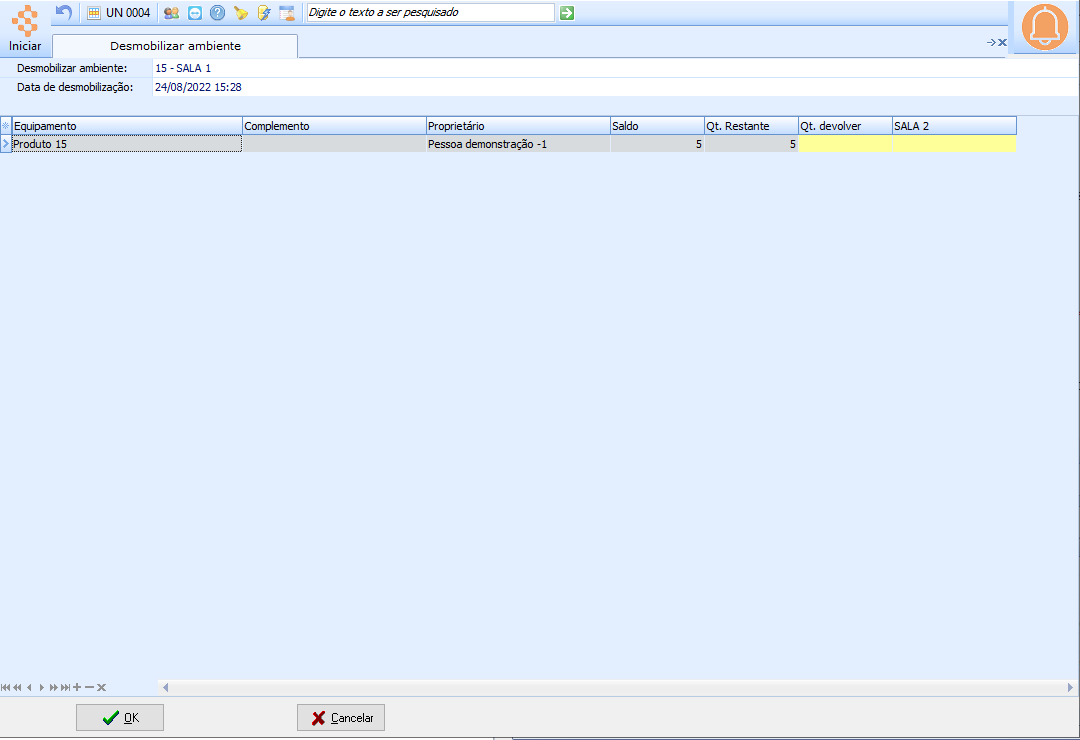
Task: Click the empty Complemento cell of Produto 15
Action: 334,144
